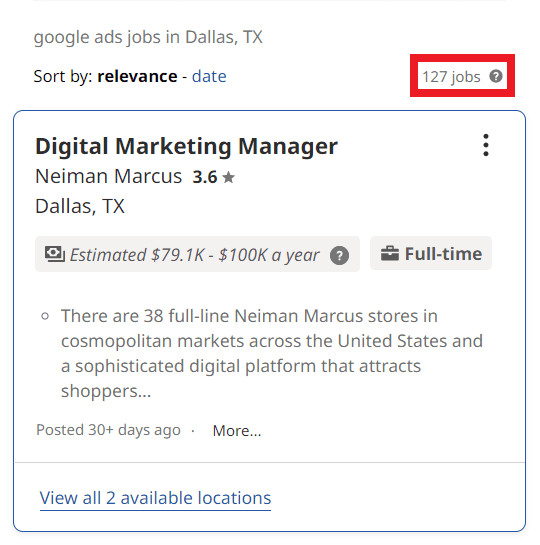Open help icon next to 127 jobs
The width and height of the screenshot is (540, 545).
(496, 76)
